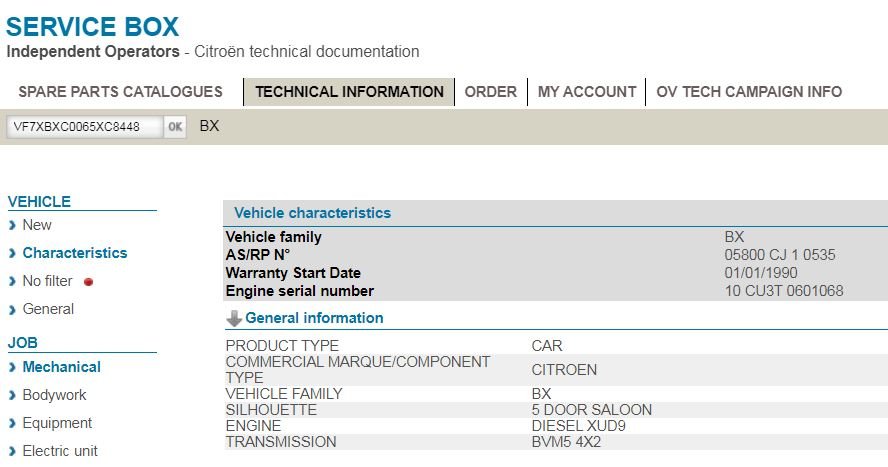888x467 pixels.
Task: Click the red dot next to No filter
Action: [88, 281]
